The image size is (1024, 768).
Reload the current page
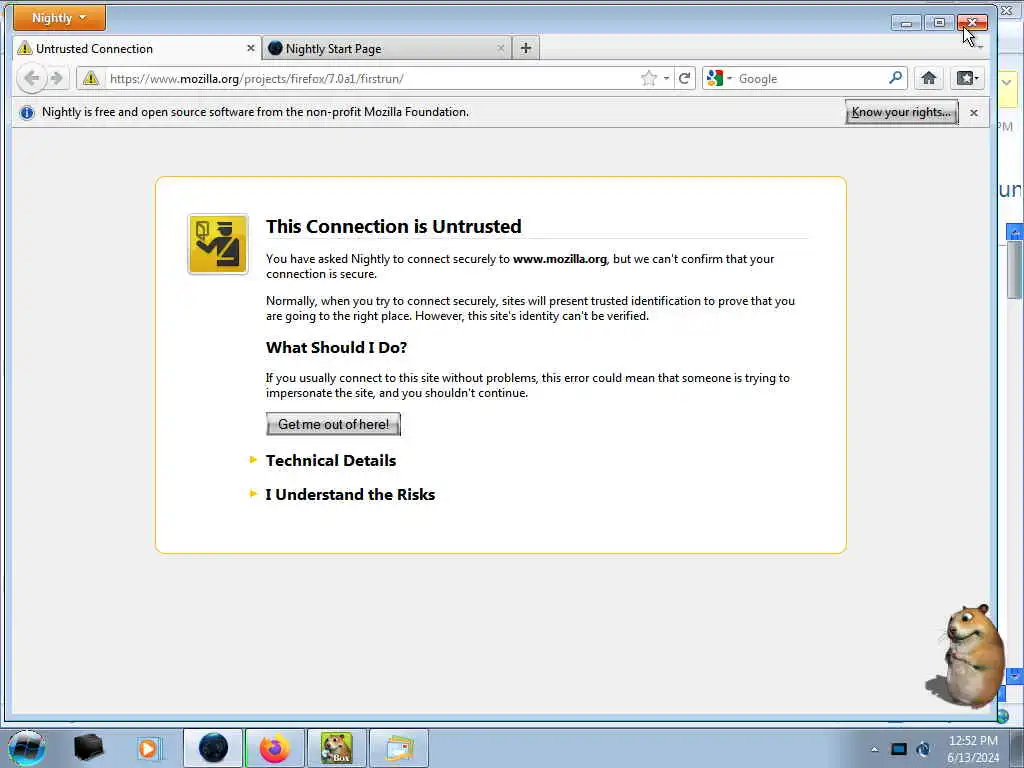(x=684, y=78)
